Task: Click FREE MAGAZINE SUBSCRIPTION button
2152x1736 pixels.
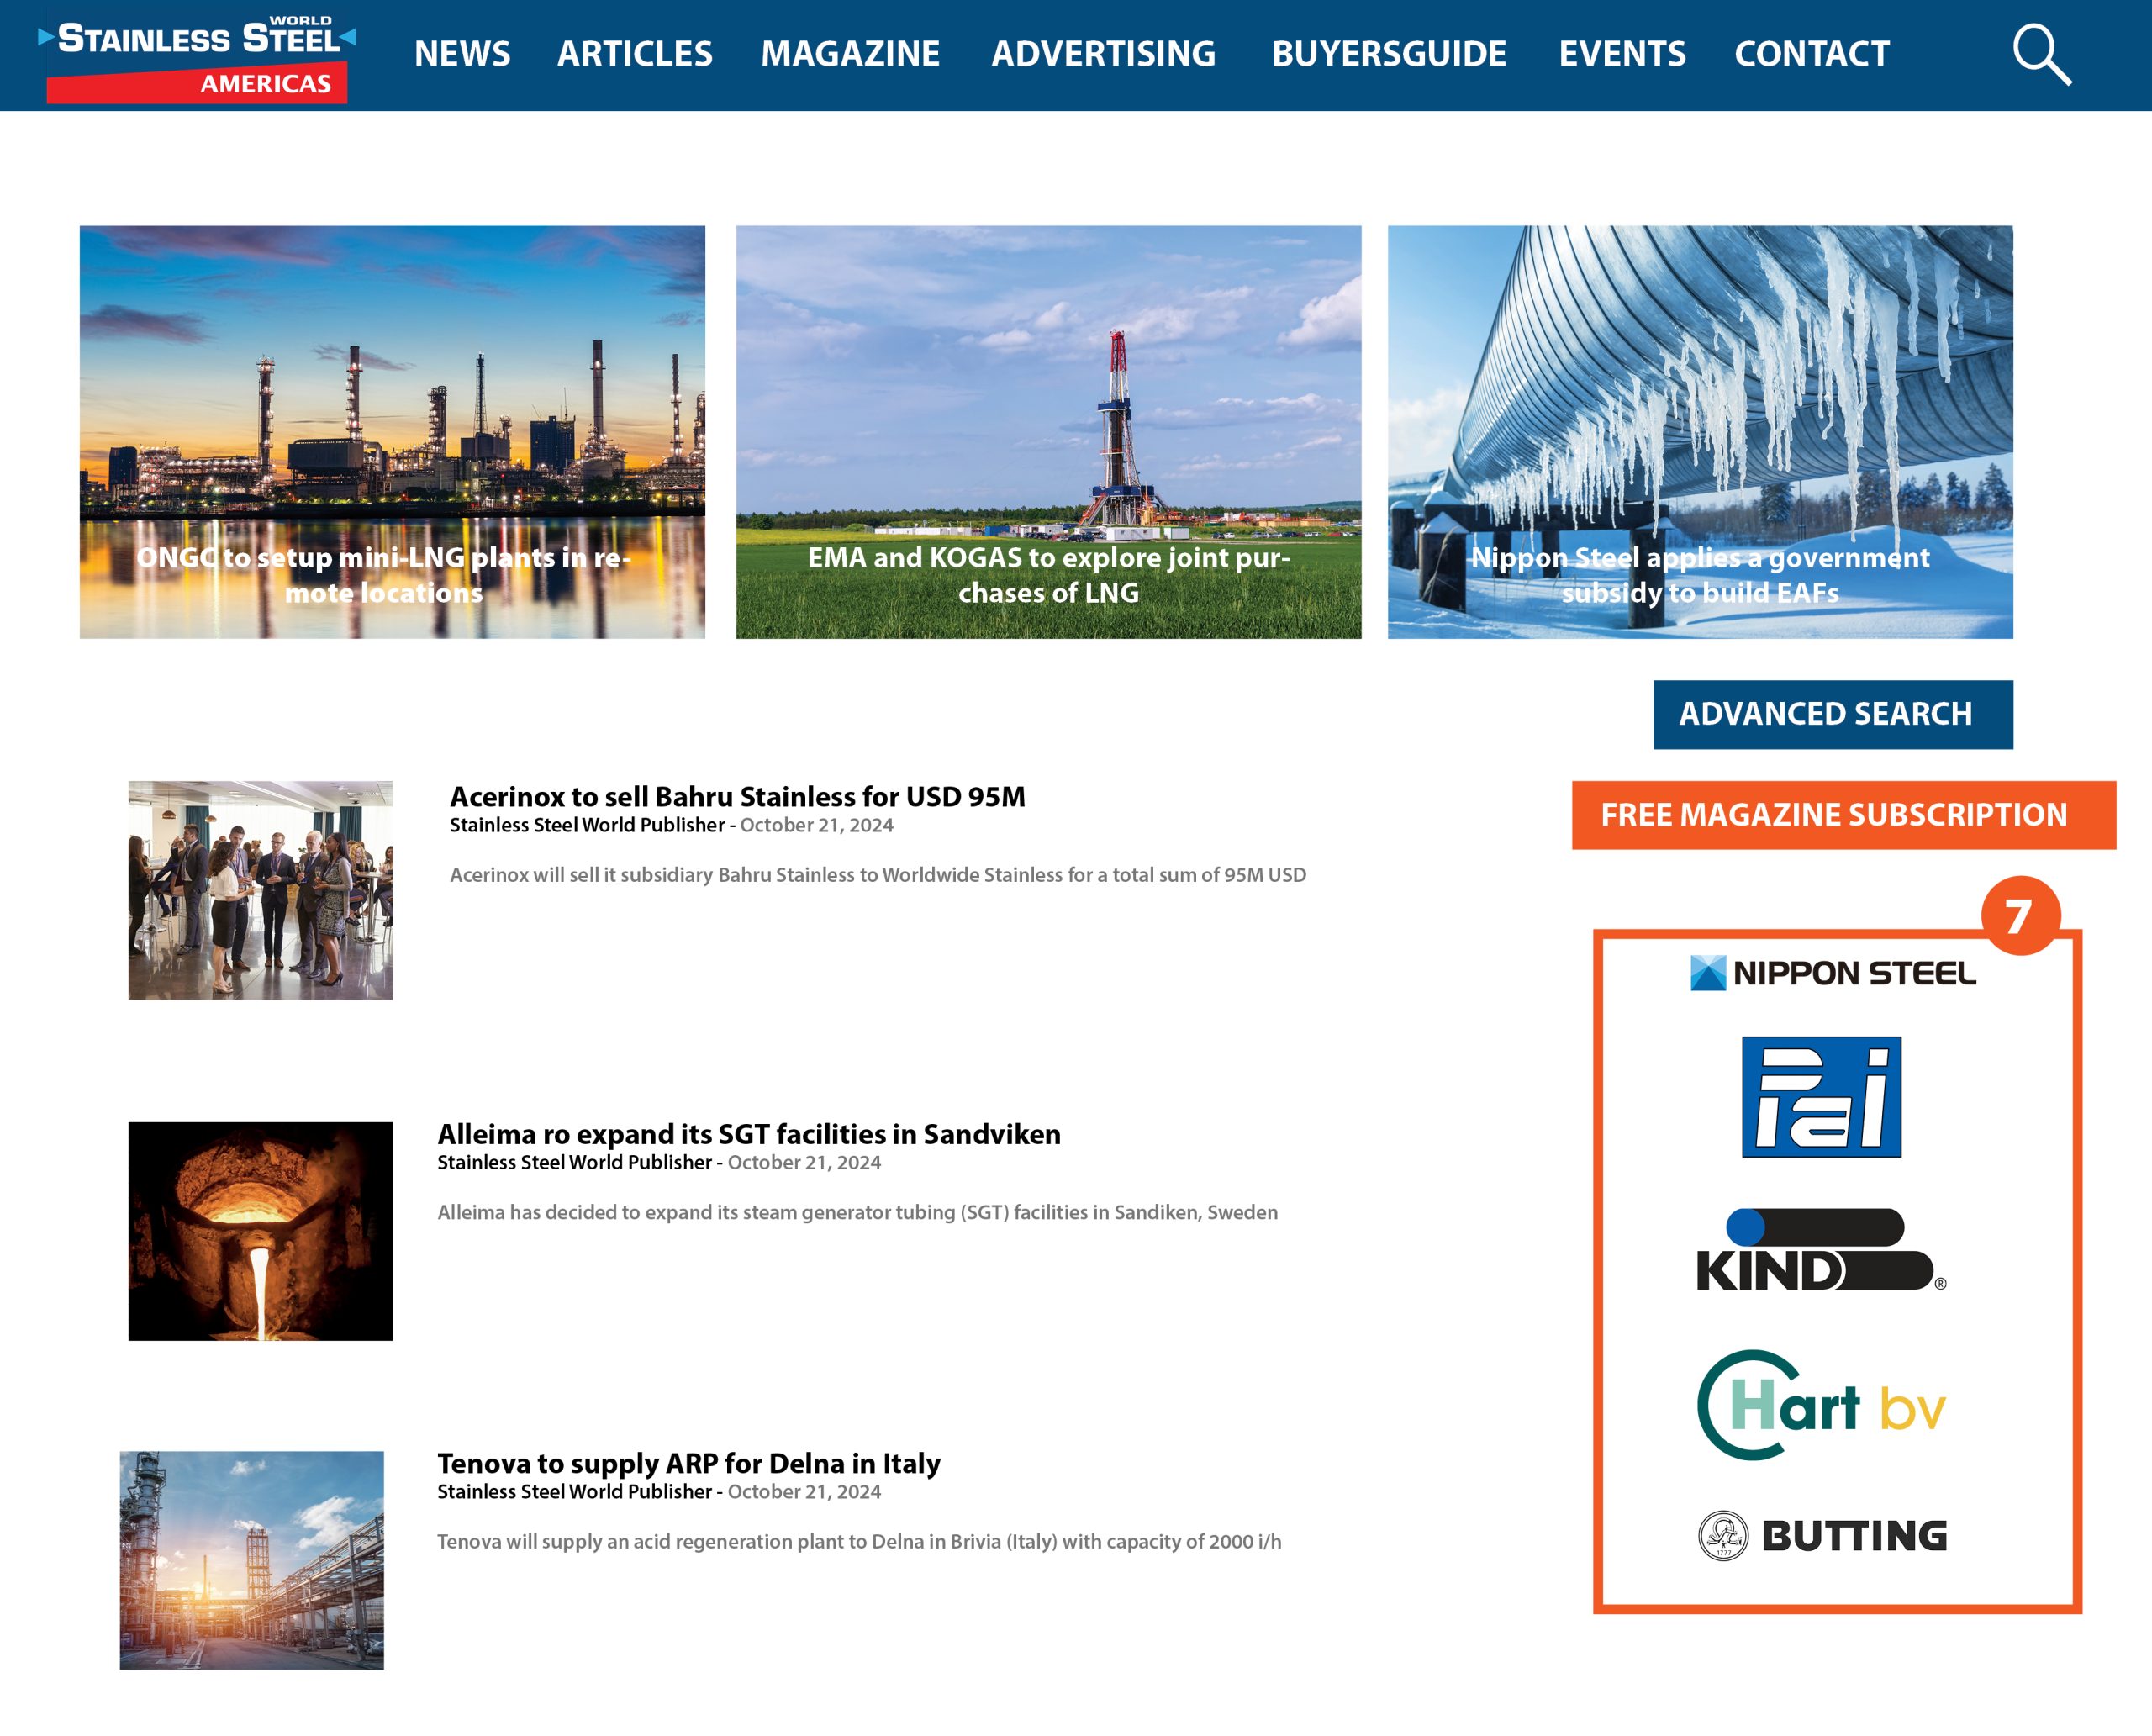Action: (1842, 815)
